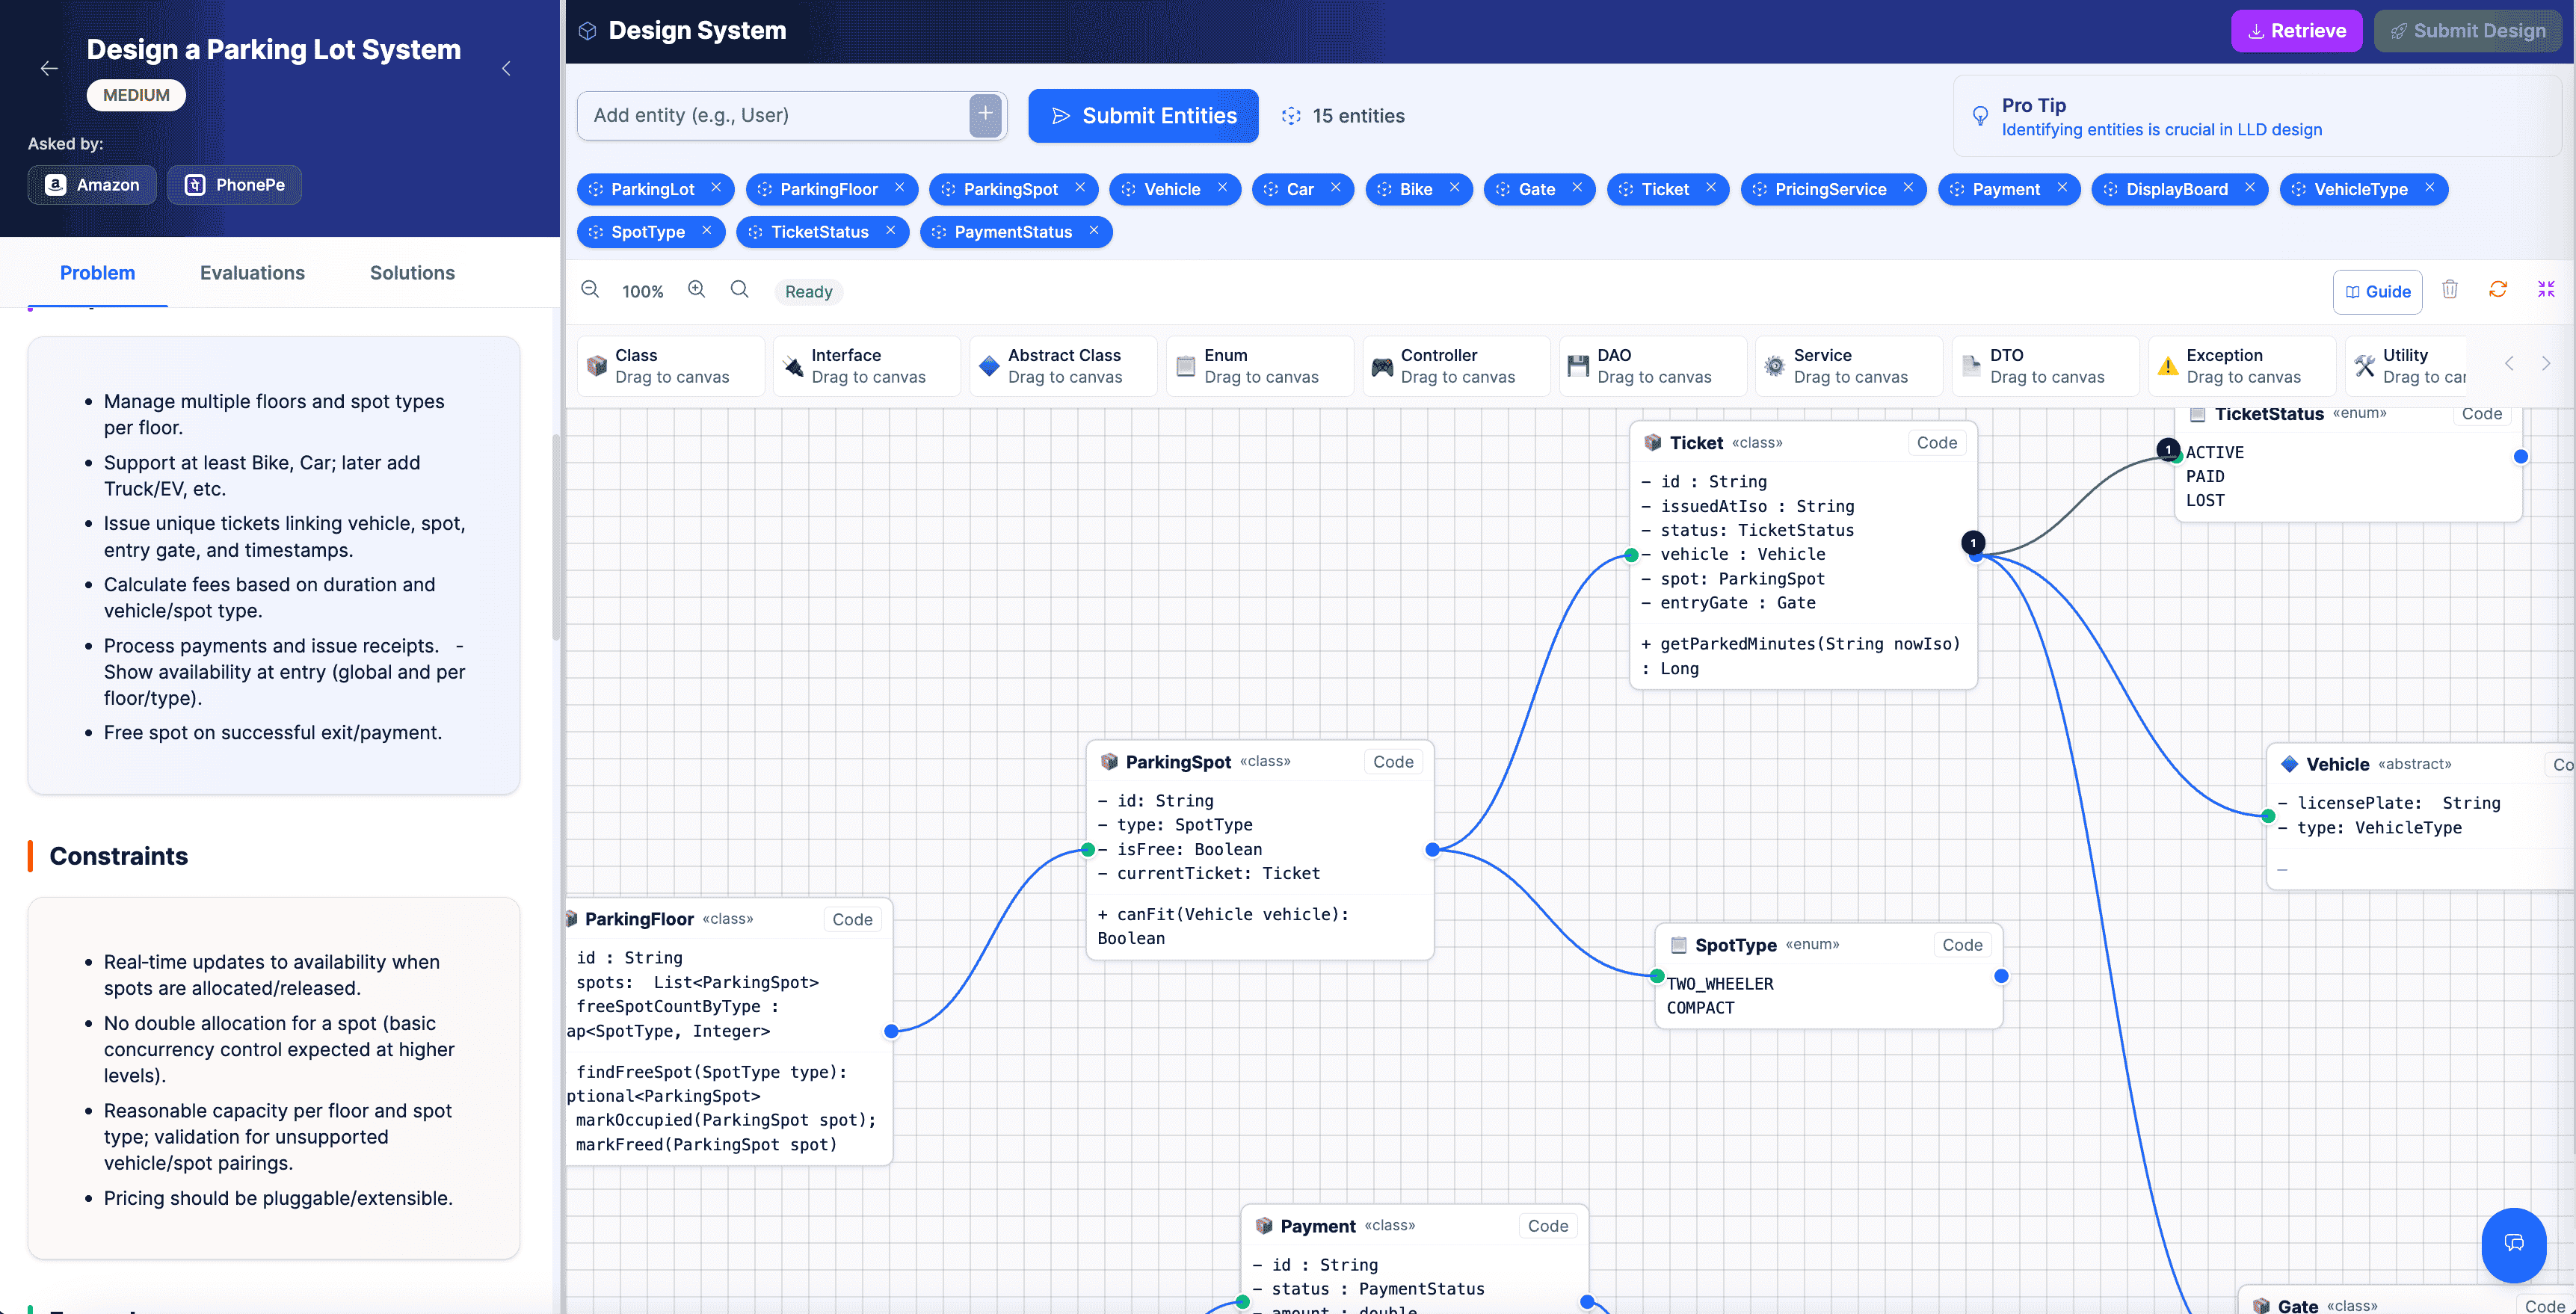The height and width of the screenshot is (1314, 2576).
Task: Switch to the Evaluations tab
Action: (x=252, y=273)
